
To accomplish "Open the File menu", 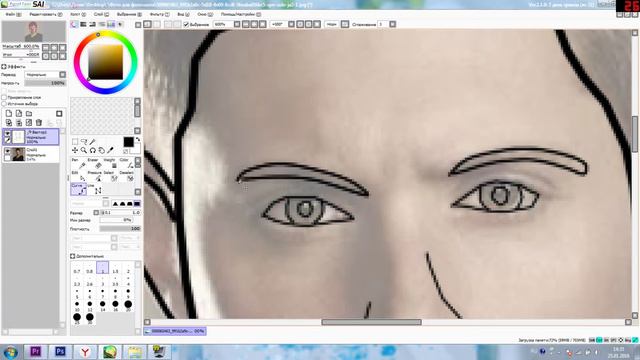I will 13,14.
